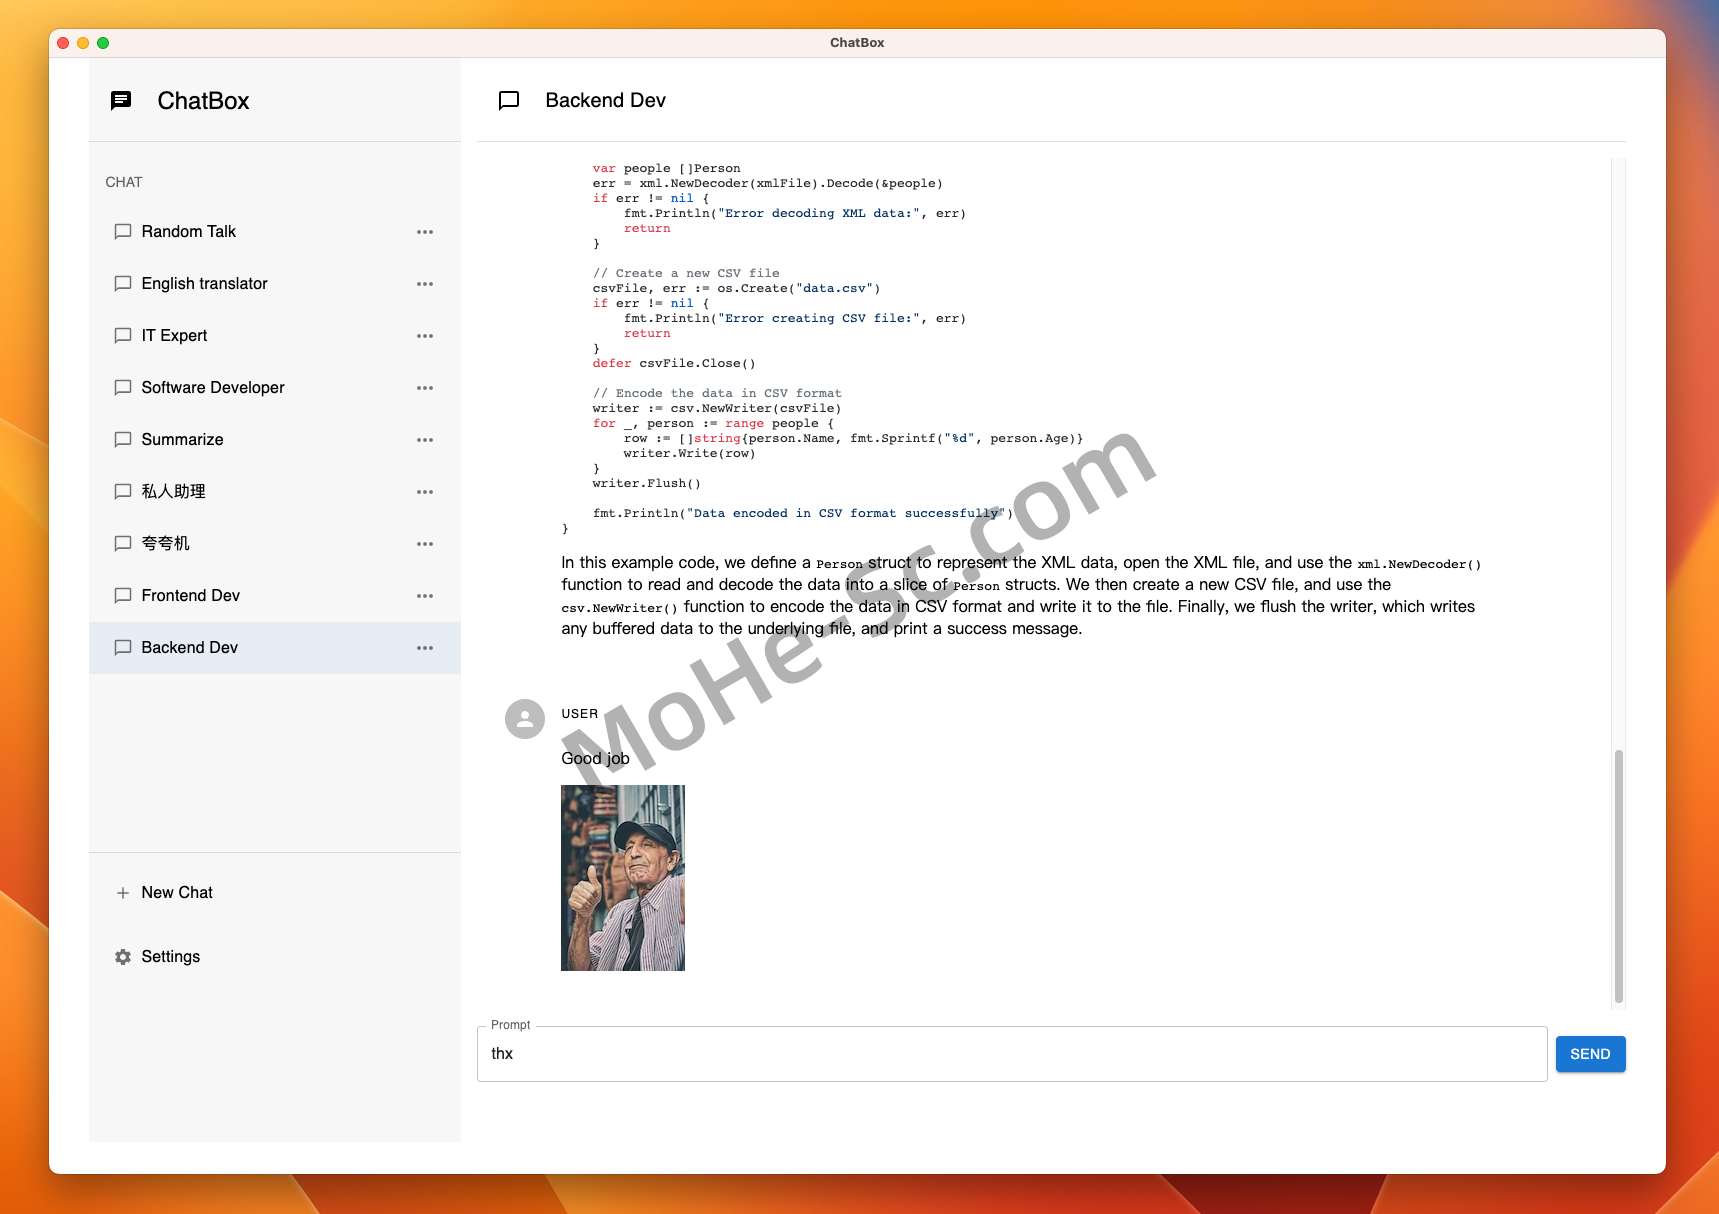Open the three-dot menu for Software Developer
1719x1214 pixels.
425,388
